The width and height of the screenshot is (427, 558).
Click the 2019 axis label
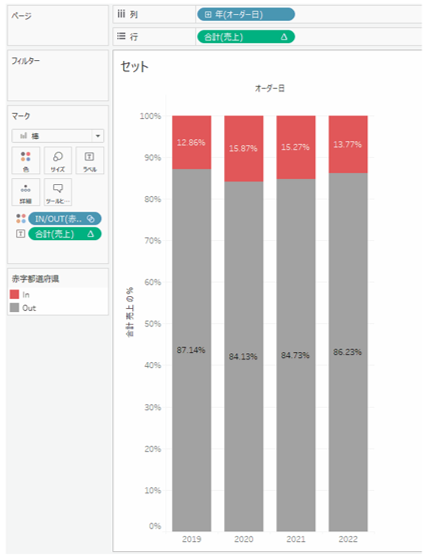(191, 539)
